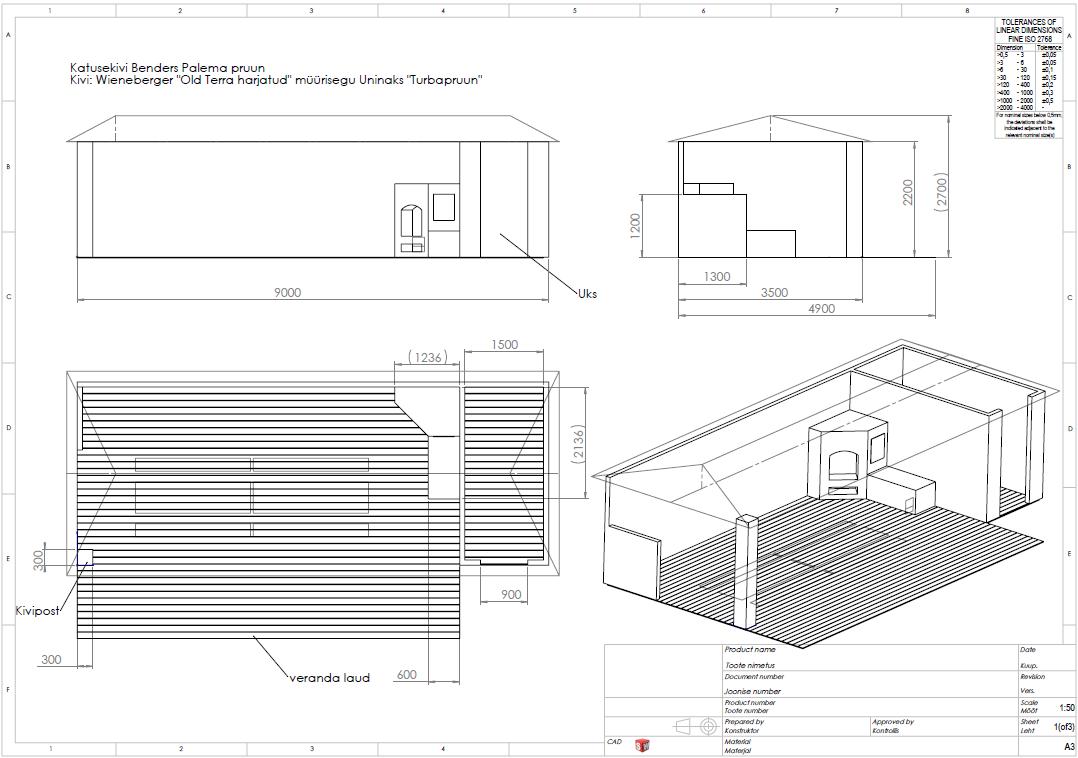Viewport: 1078px width, 758px height.
Task: Select the 'veranda laud' leader note
Action: (329, 677)
